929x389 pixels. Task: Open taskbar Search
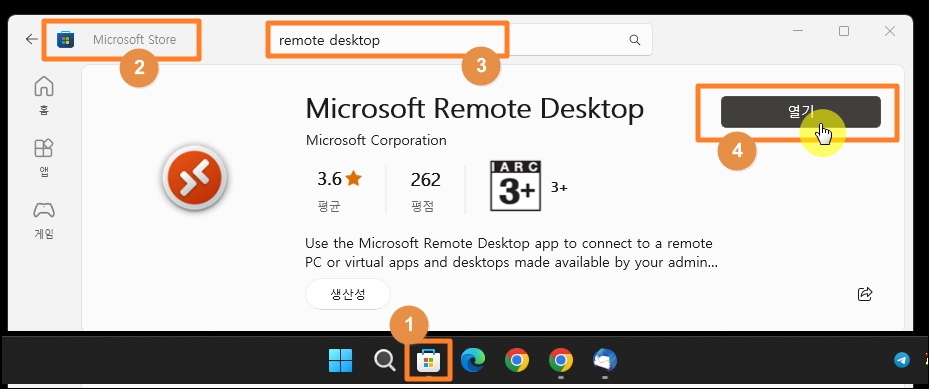coord(385,360)
